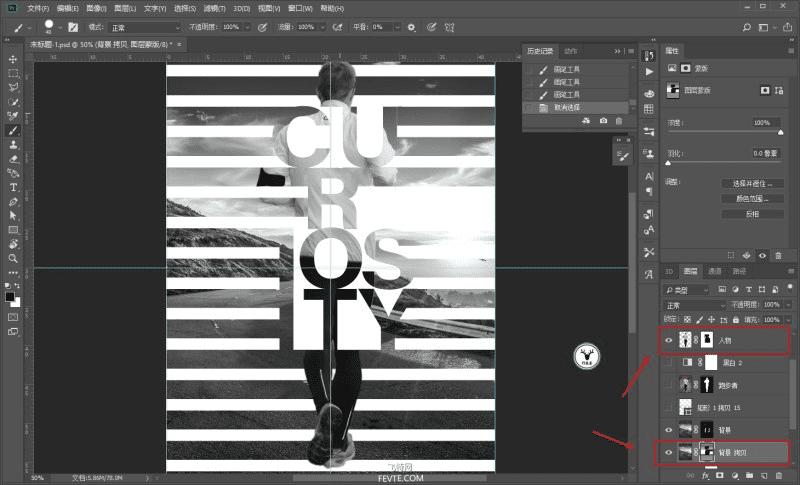Hide the 背景 拷贝 layer
Screen dimensions: 800x485
pos(668,452)
